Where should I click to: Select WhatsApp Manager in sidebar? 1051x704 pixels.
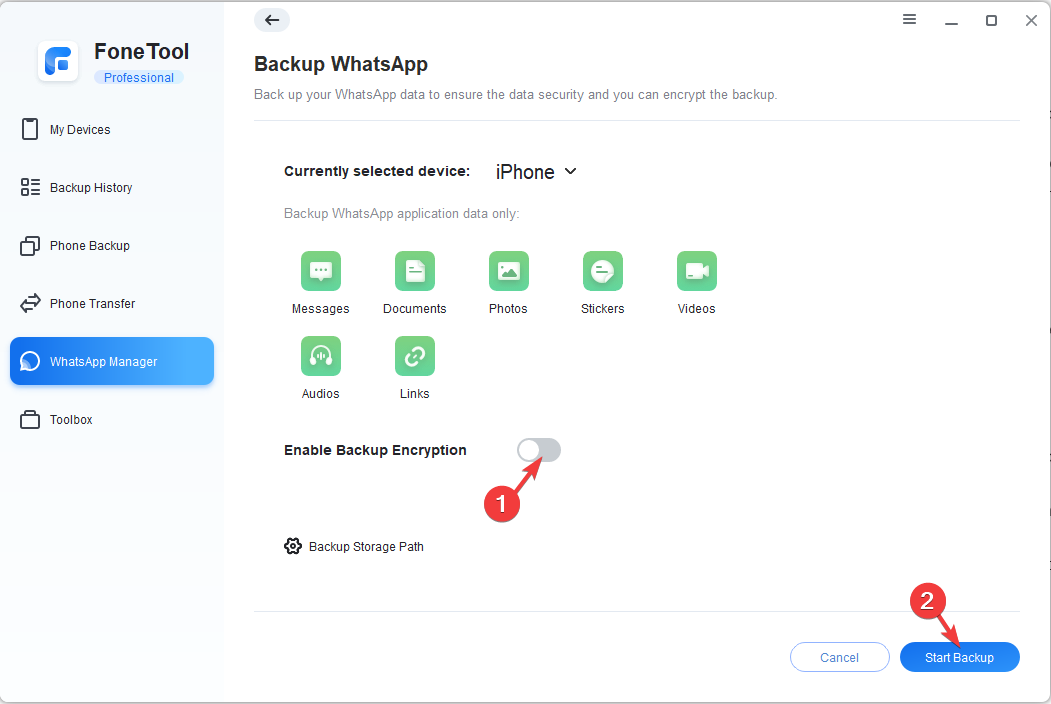[112, 361]
